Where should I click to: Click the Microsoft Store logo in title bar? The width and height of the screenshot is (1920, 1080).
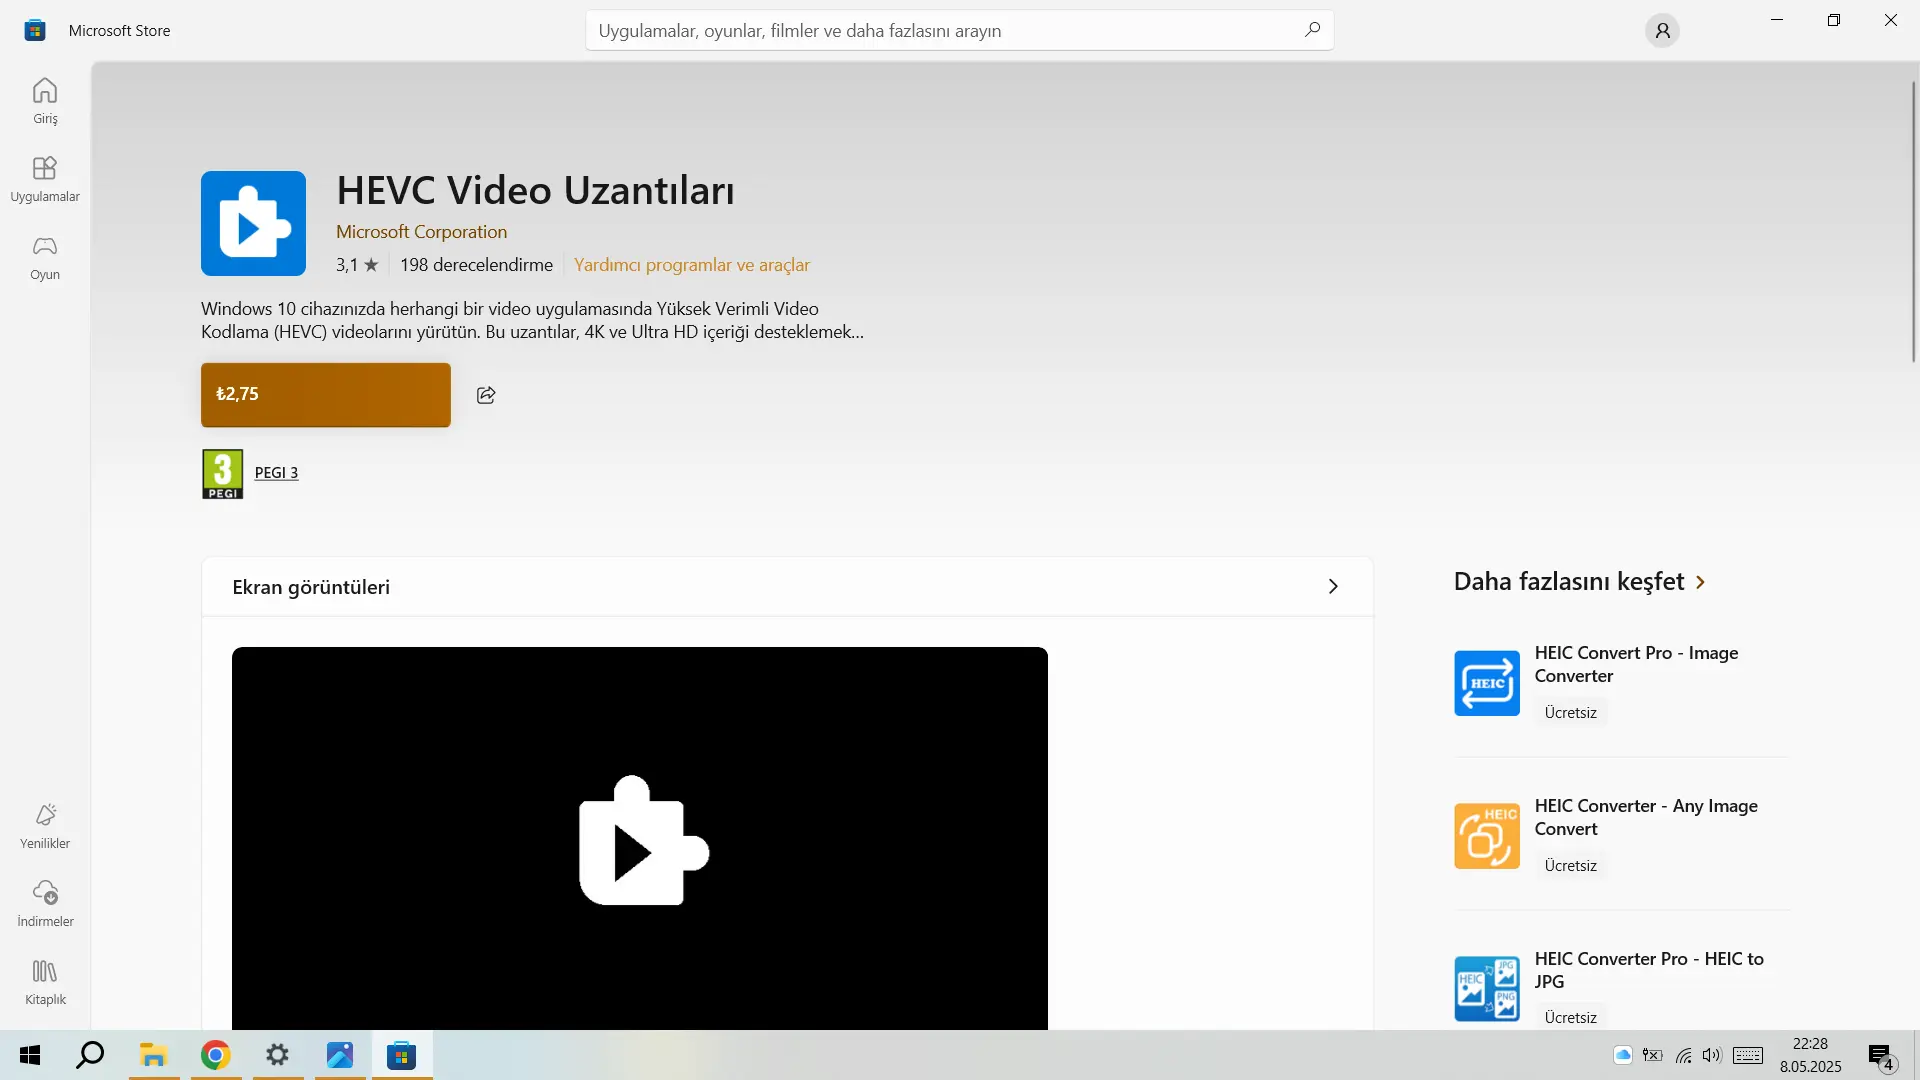(35, 30)
